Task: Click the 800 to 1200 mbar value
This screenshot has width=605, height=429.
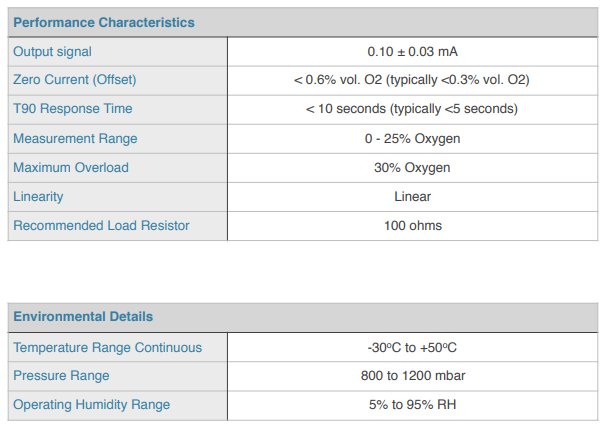Action: coord(412,376)
